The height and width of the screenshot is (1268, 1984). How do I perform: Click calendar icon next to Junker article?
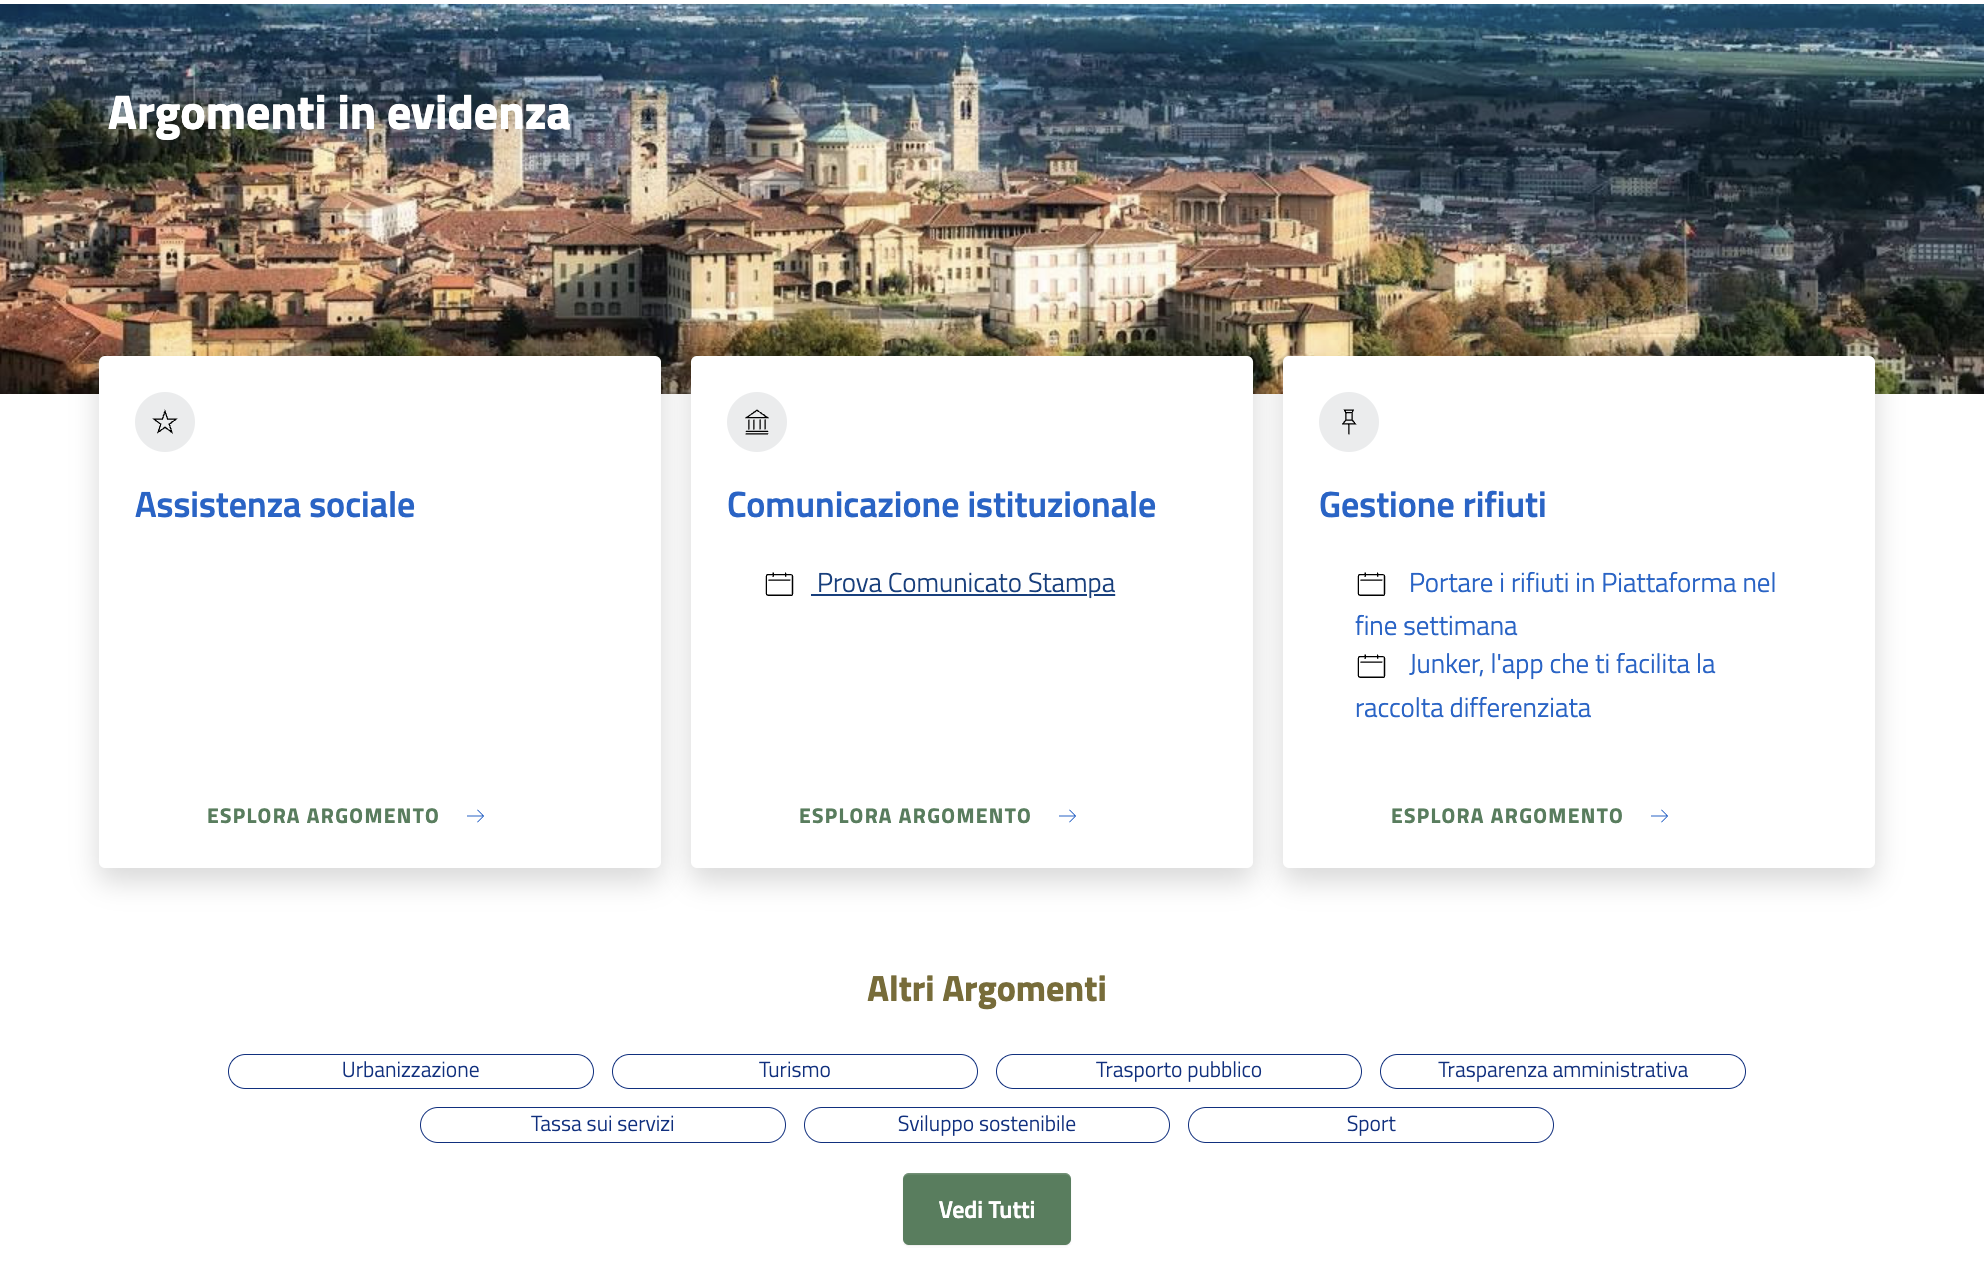[1371, 666]
